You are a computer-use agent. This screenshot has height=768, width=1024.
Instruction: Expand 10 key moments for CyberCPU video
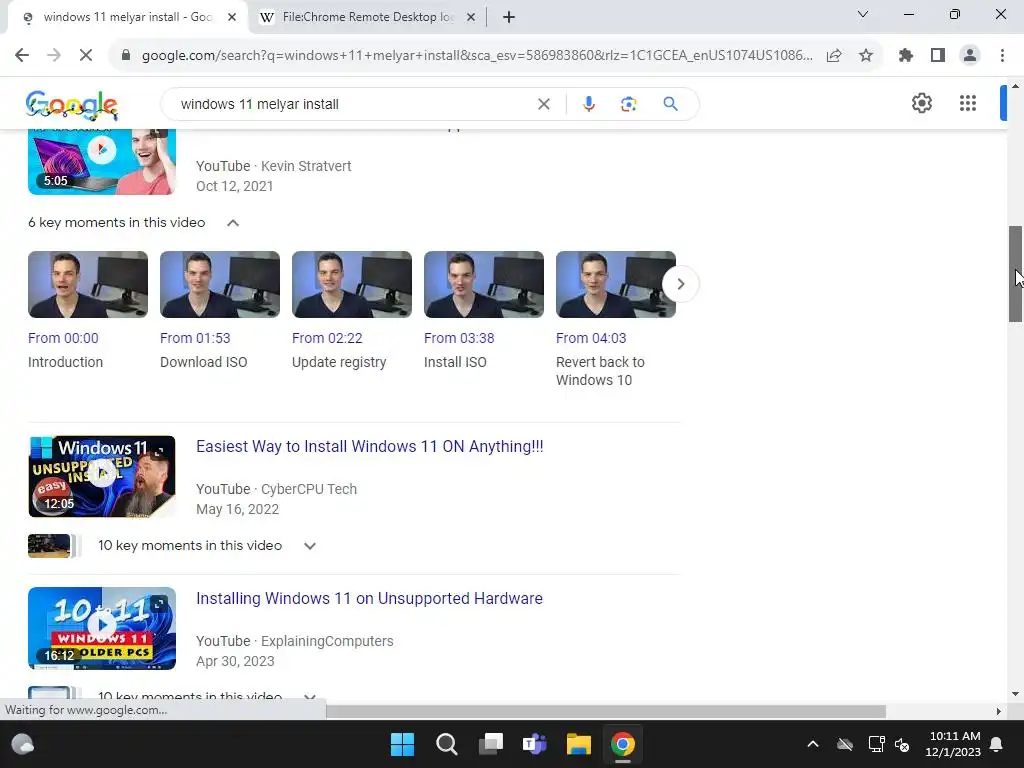click(310, 546)
